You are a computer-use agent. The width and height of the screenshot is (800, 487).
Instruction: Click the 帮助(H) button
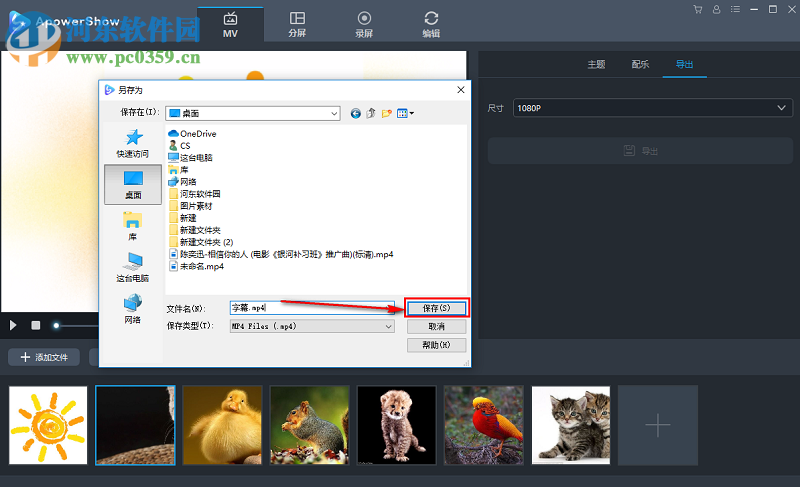pyautogui.click(x=437, y=345)
